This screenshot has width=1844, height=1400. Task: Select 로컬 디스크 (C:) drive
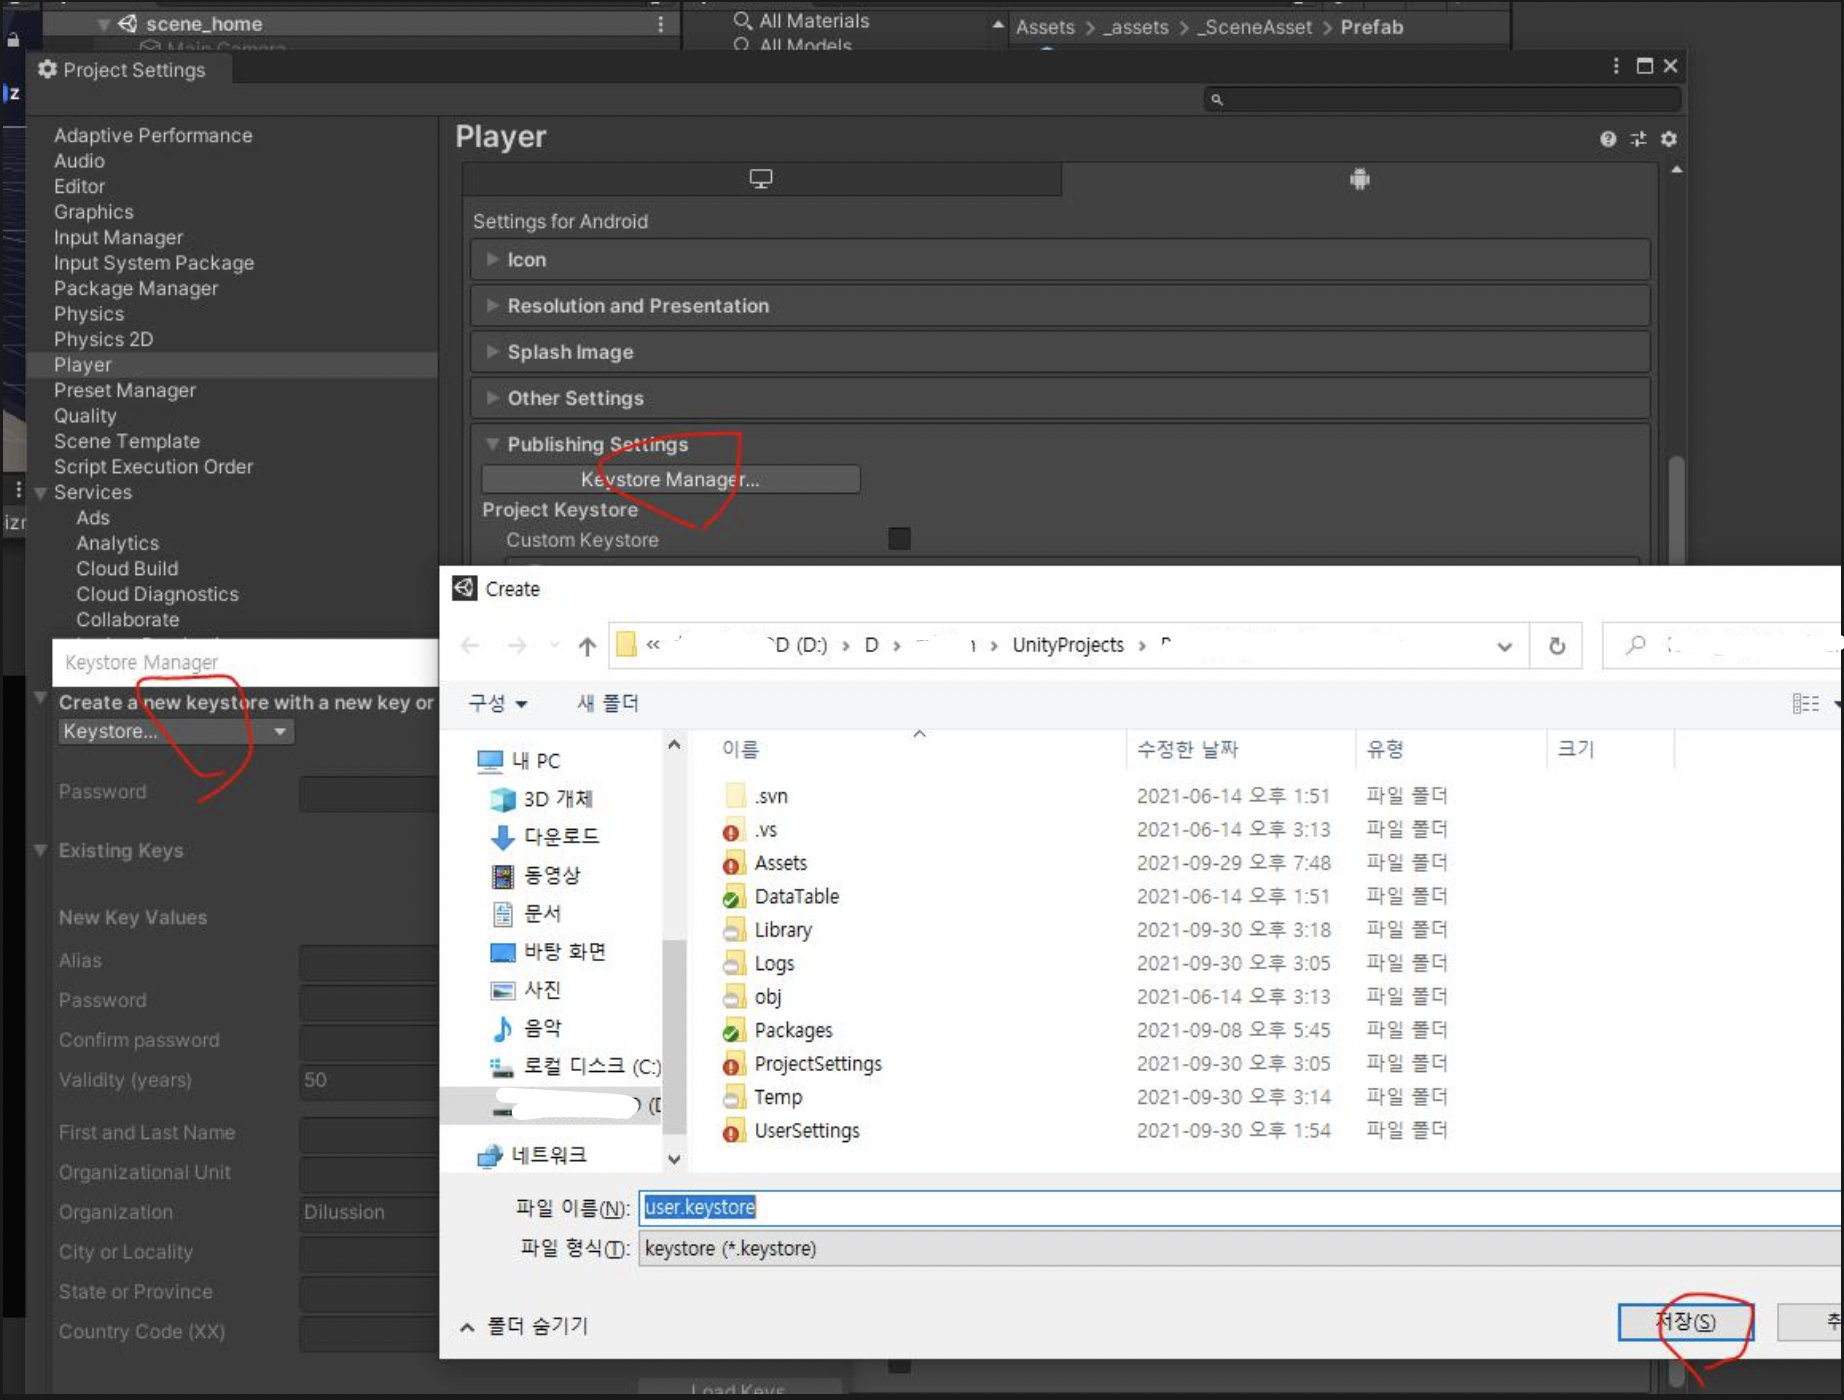click(x=576, y=1066)
